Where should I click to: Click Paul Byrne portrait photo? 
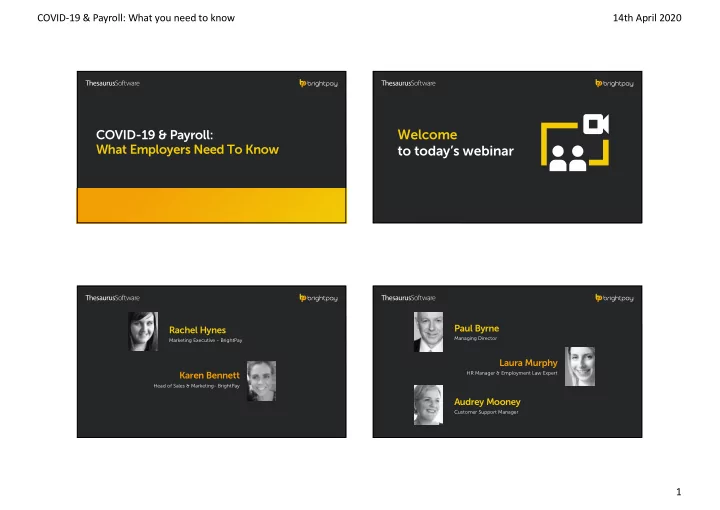(428, 332)
